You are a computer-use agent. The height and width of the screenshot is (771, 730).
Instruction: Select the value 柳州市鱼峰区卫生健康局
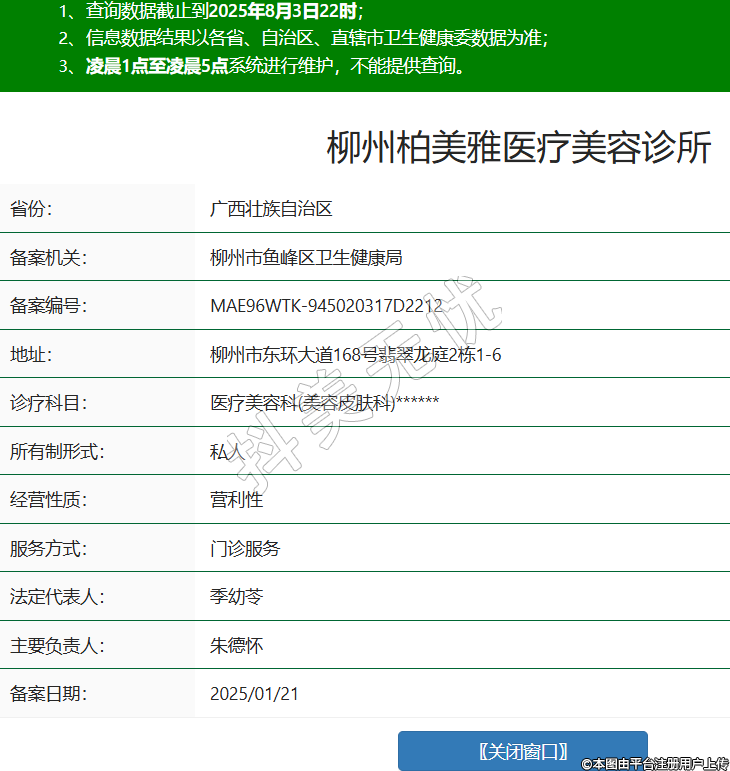click(306, 258)
